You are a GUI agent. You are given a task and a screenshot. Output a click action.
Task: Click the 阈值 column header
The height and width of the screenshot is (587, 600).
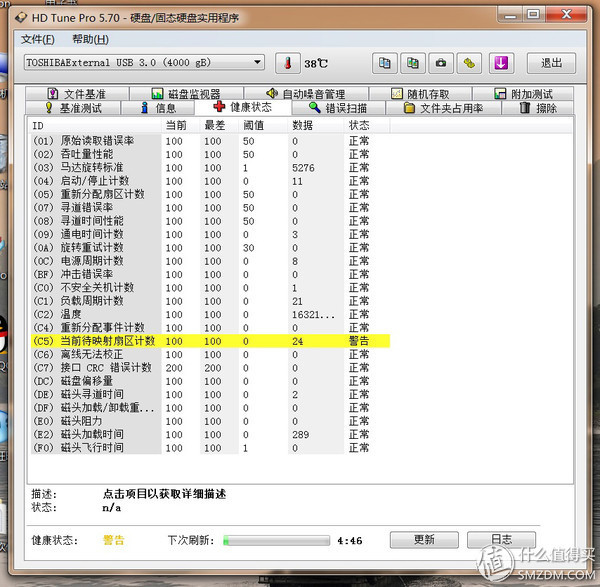(x=263, y=126)
